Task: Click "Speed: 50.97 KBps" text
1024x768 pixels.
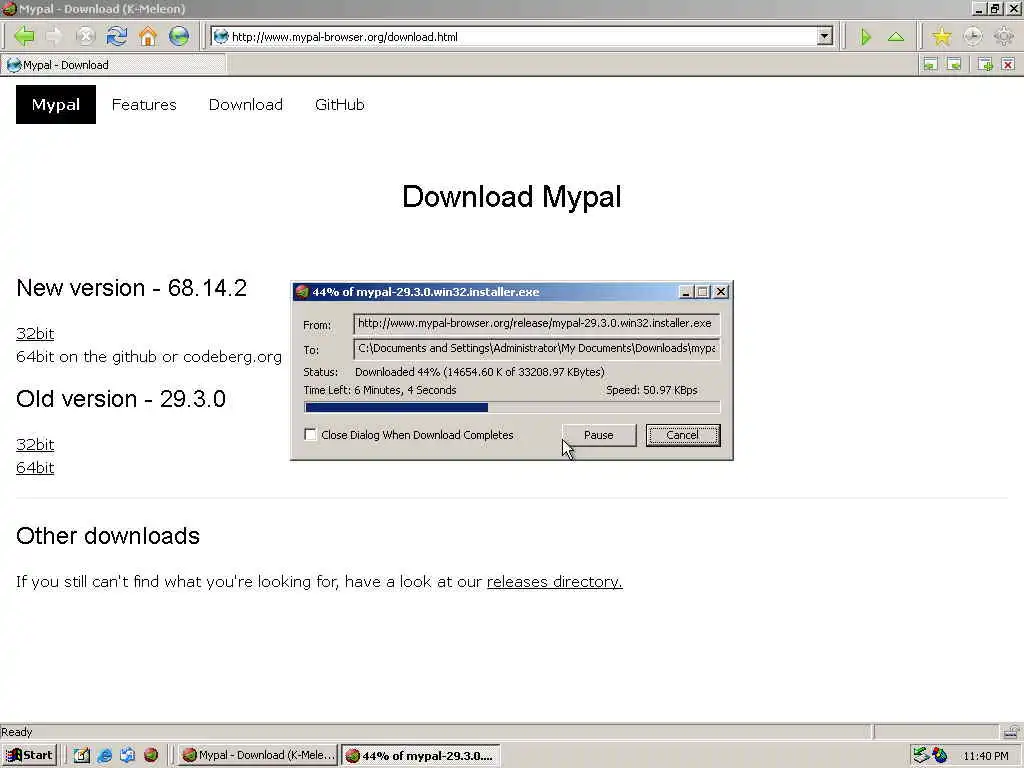Action: pos(652,390)
